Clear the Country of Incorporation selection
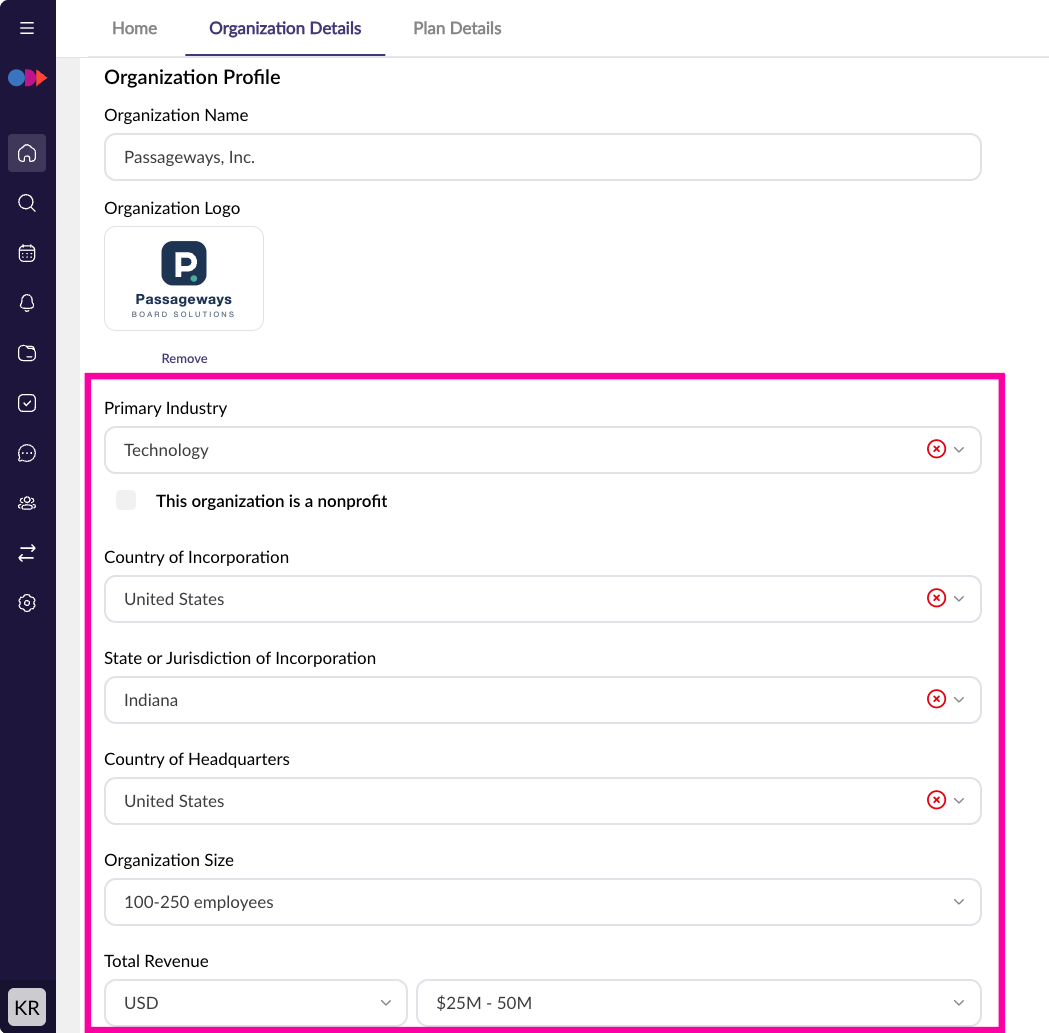 click(x=936, y=598)
